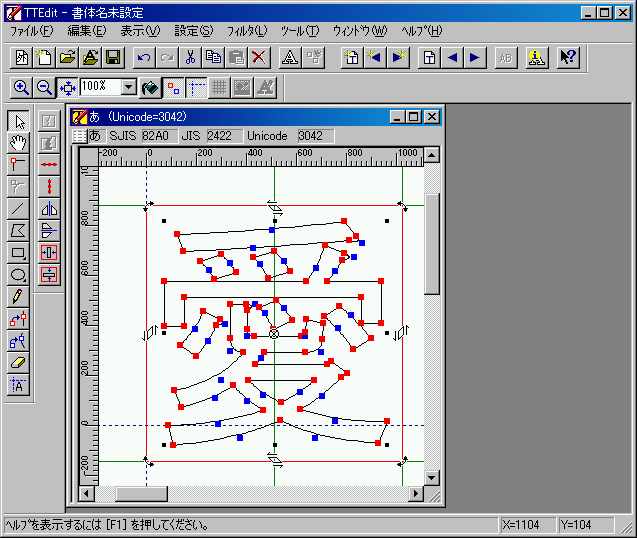637x538 pixels.
Task: Open the 表示(V) menu
Action: (140, 31)
